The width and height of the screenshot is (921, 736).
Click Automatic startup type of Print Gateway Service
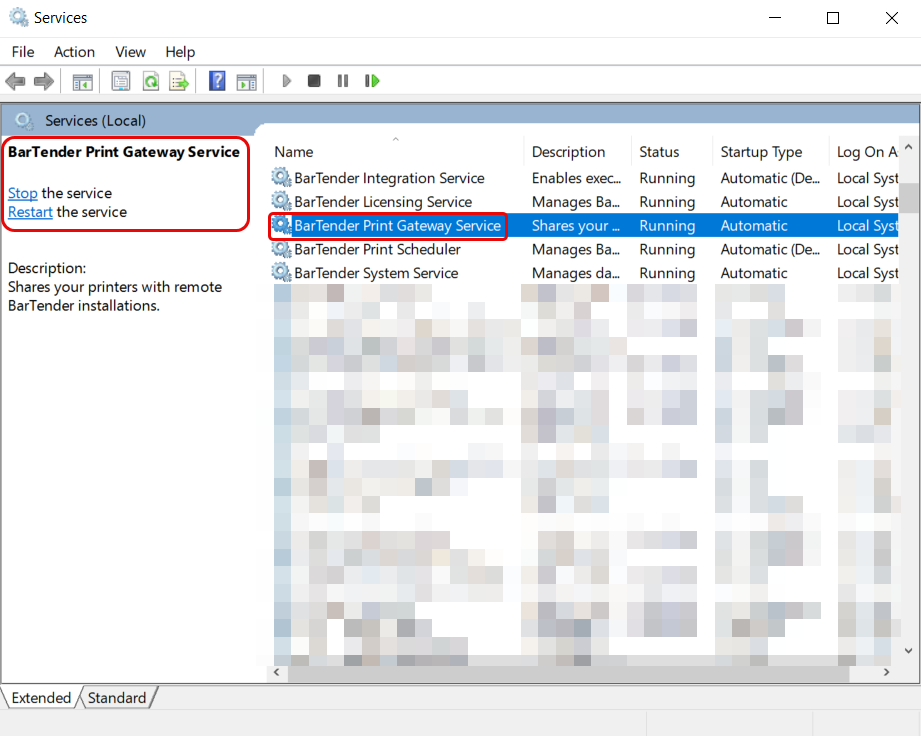click(754, 226)
